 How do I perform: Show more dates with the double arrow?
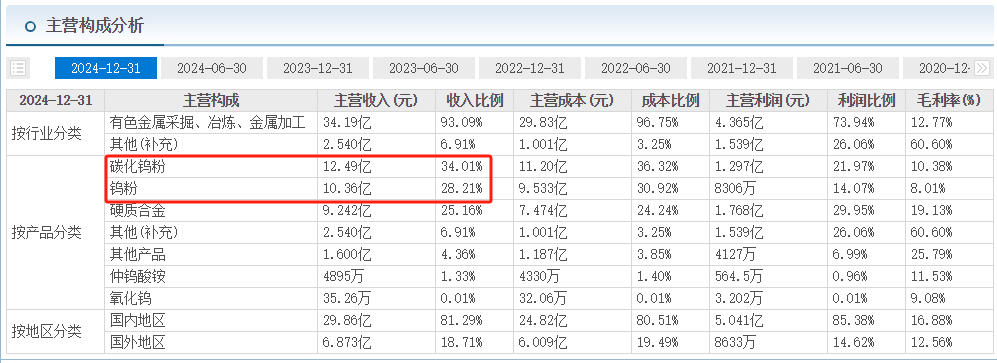click(x=982, y=68)
